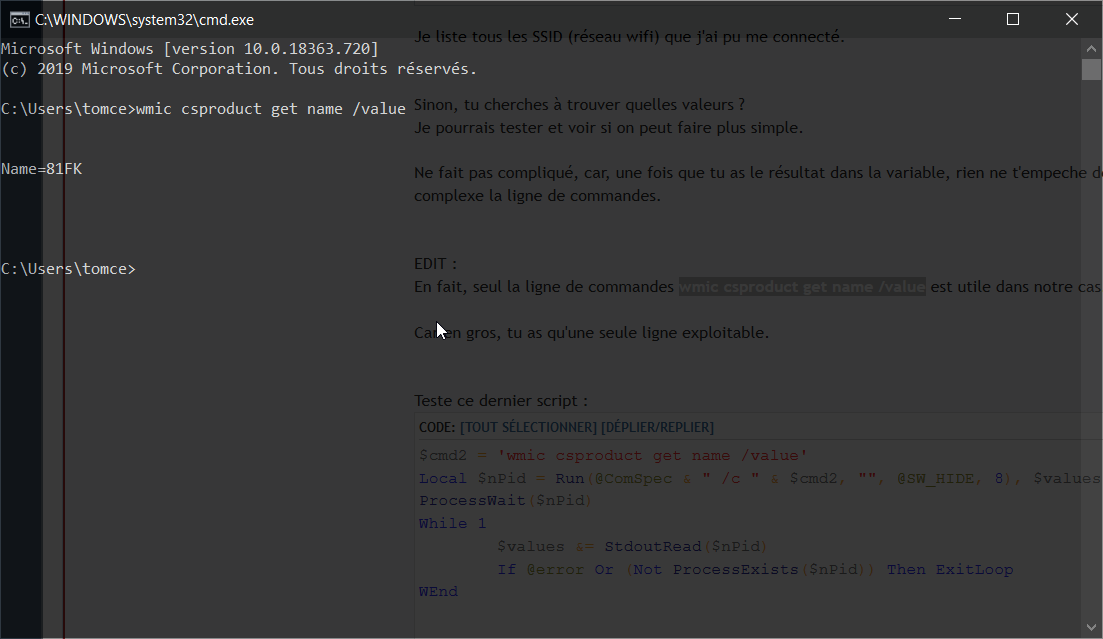This screenshot has width=1103, height=639.
Task: Click the empty scrollbar track below the thumb
Action: (x=1091, y=350)
